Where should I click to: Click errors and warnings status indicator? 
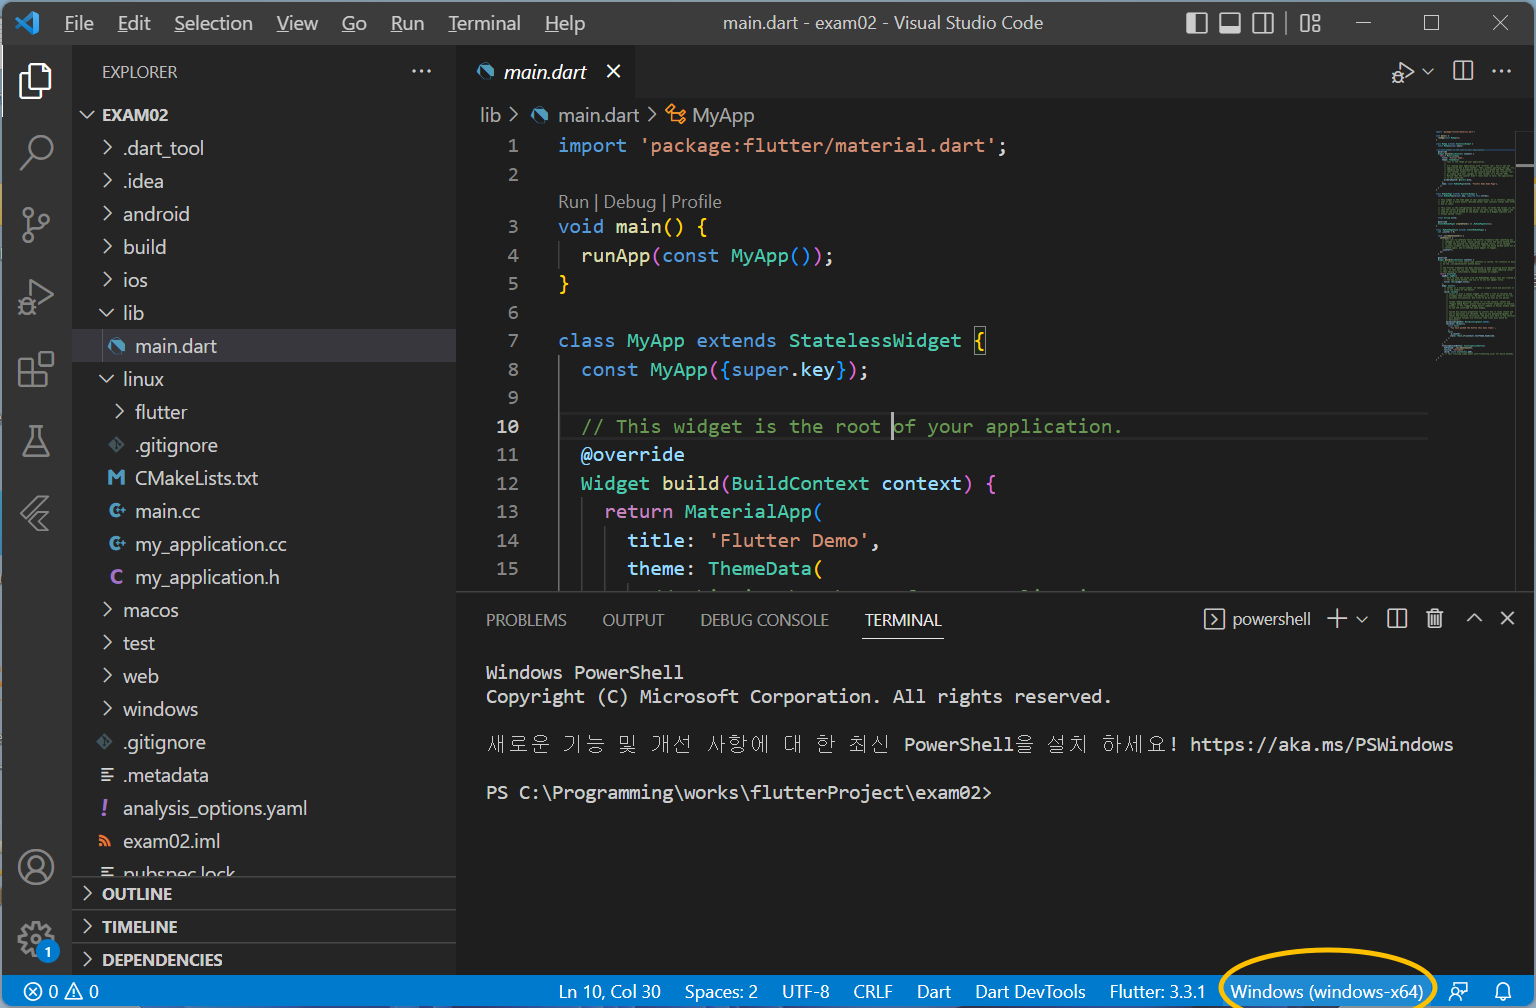61,992
